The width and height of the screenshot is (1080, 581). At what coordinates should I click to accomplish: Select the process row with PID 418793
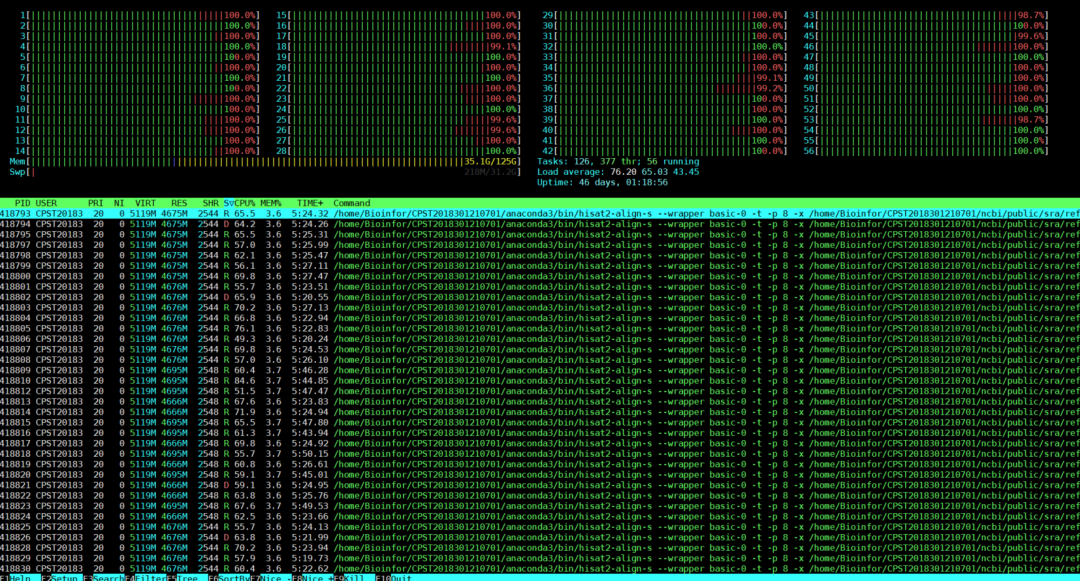point(540,213)
